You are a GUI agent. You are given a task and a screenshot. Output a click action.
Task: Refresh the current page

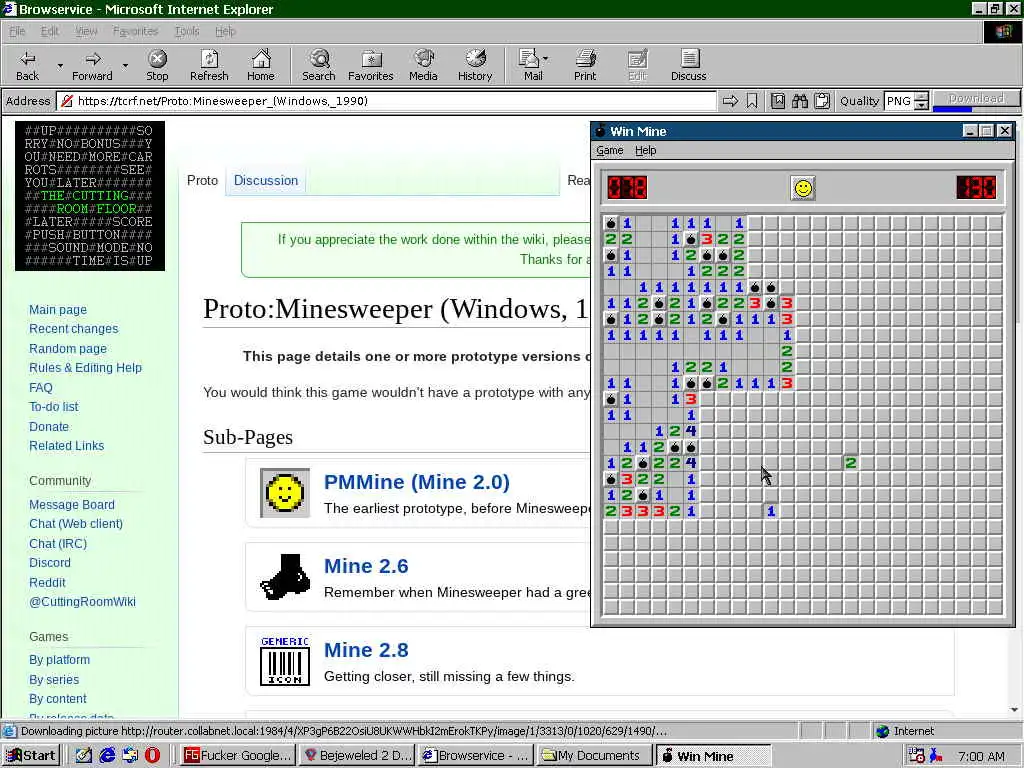pos(209,65)
